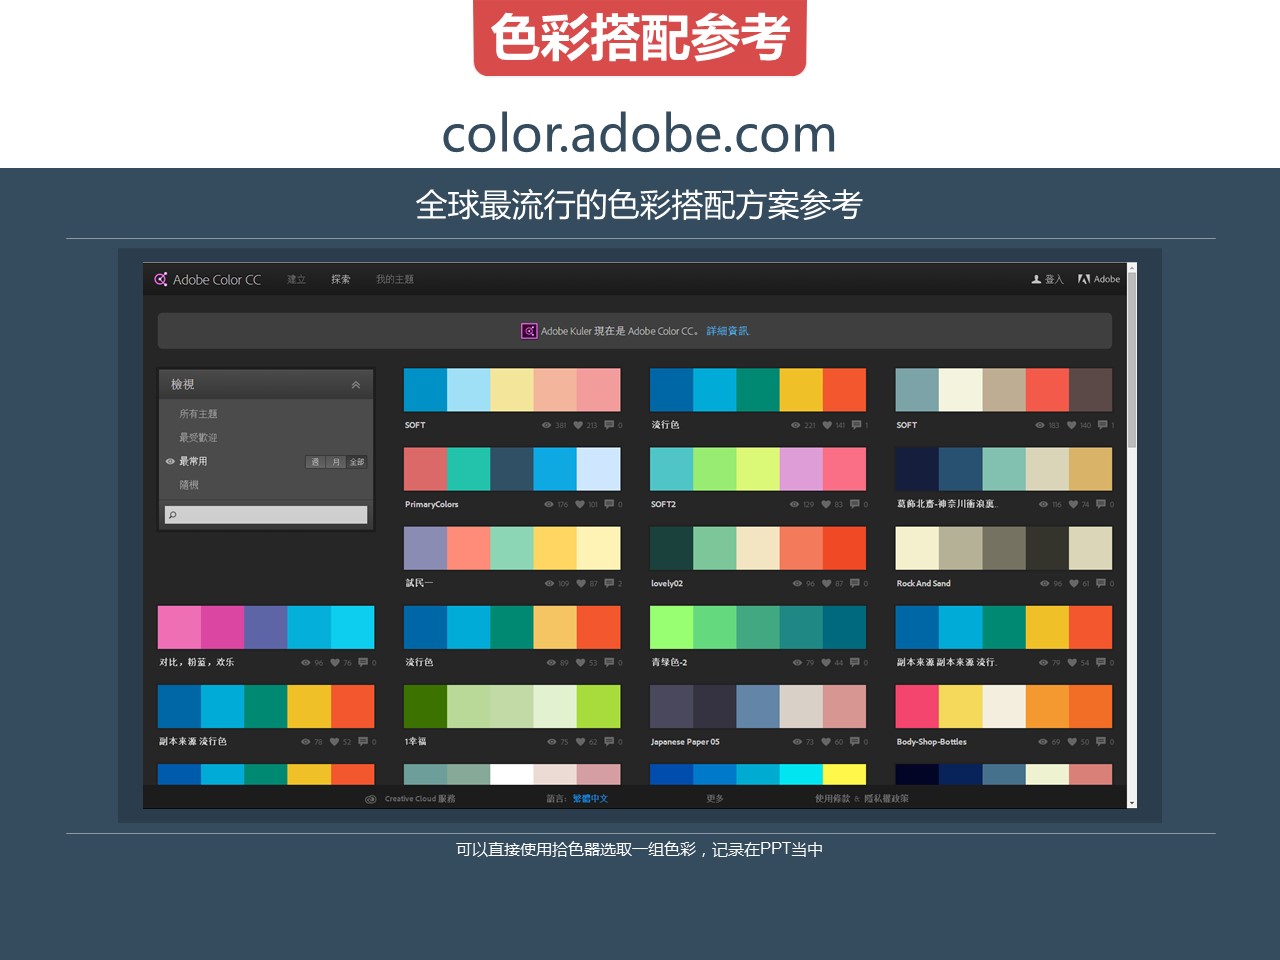Open the 探索 tab

point(341,279)
